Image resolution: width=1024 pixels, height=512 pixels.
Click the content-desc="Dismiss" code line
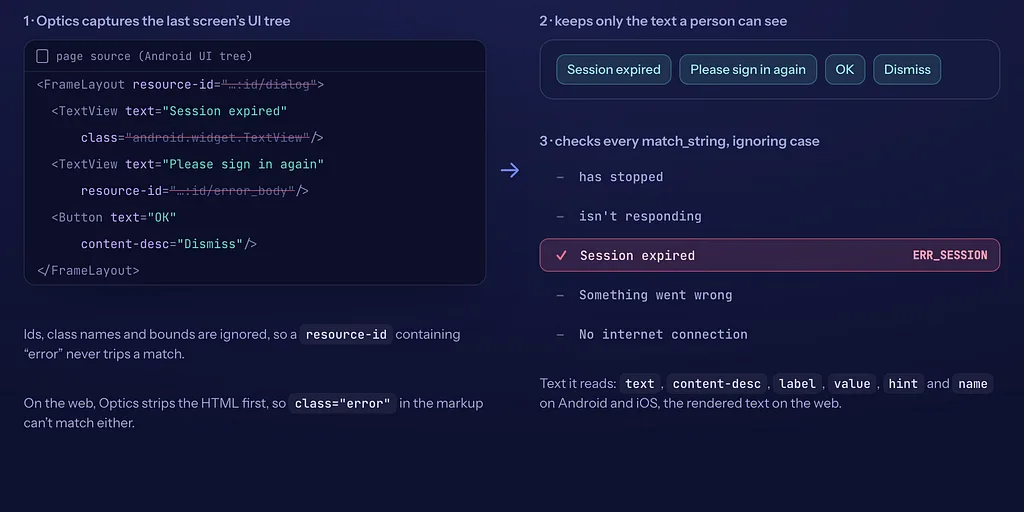[168, 244]
